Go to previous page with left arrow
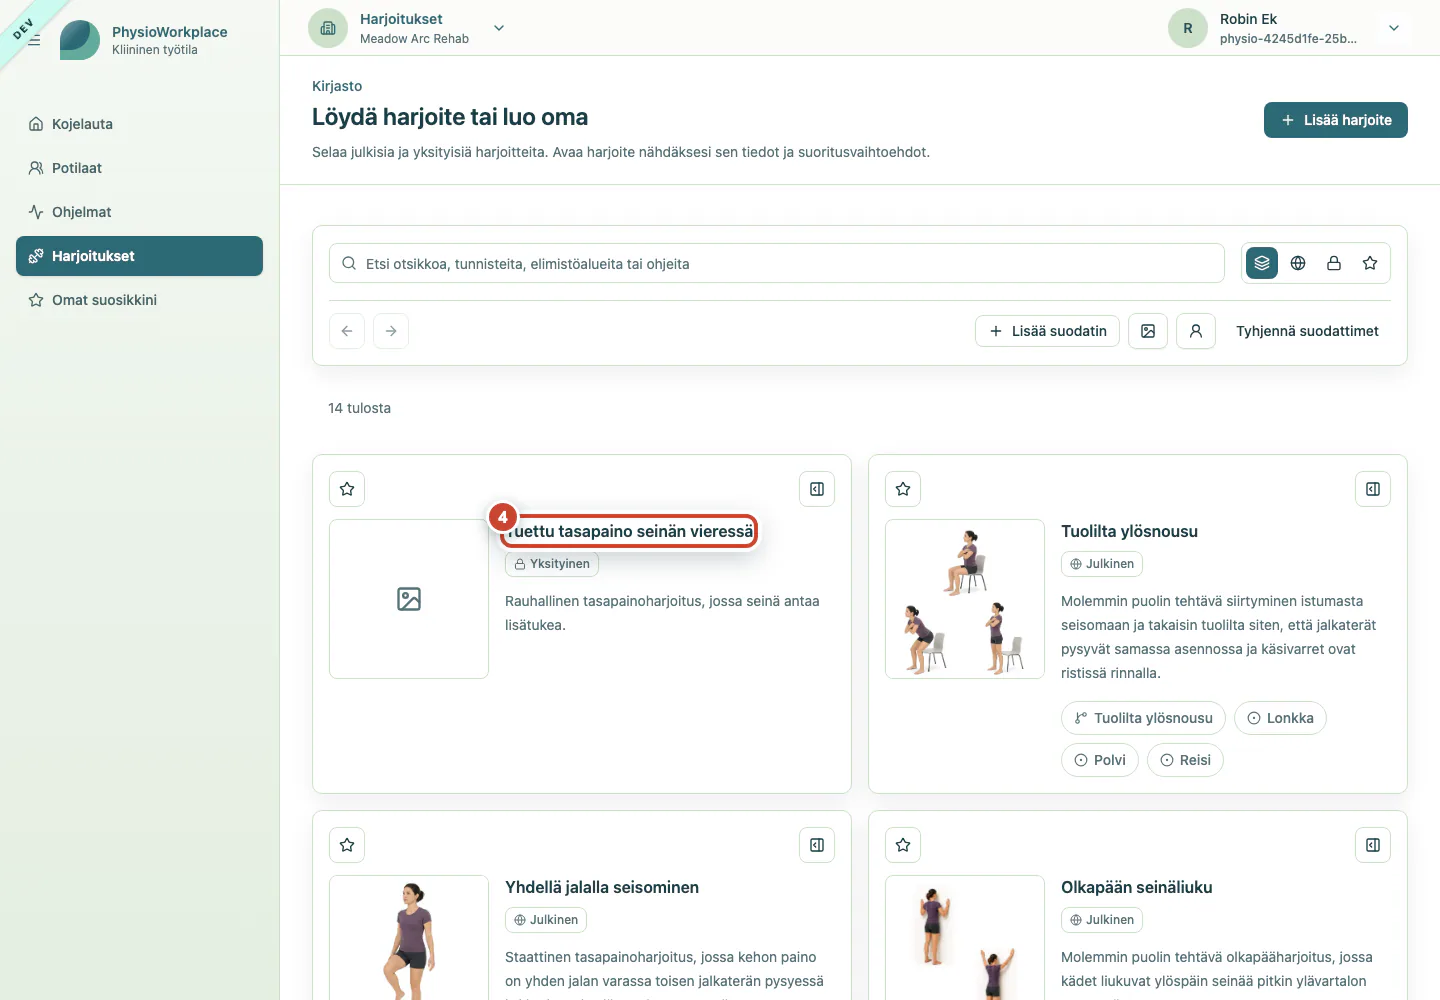Screen dimensions: 1440x1000 347,331
